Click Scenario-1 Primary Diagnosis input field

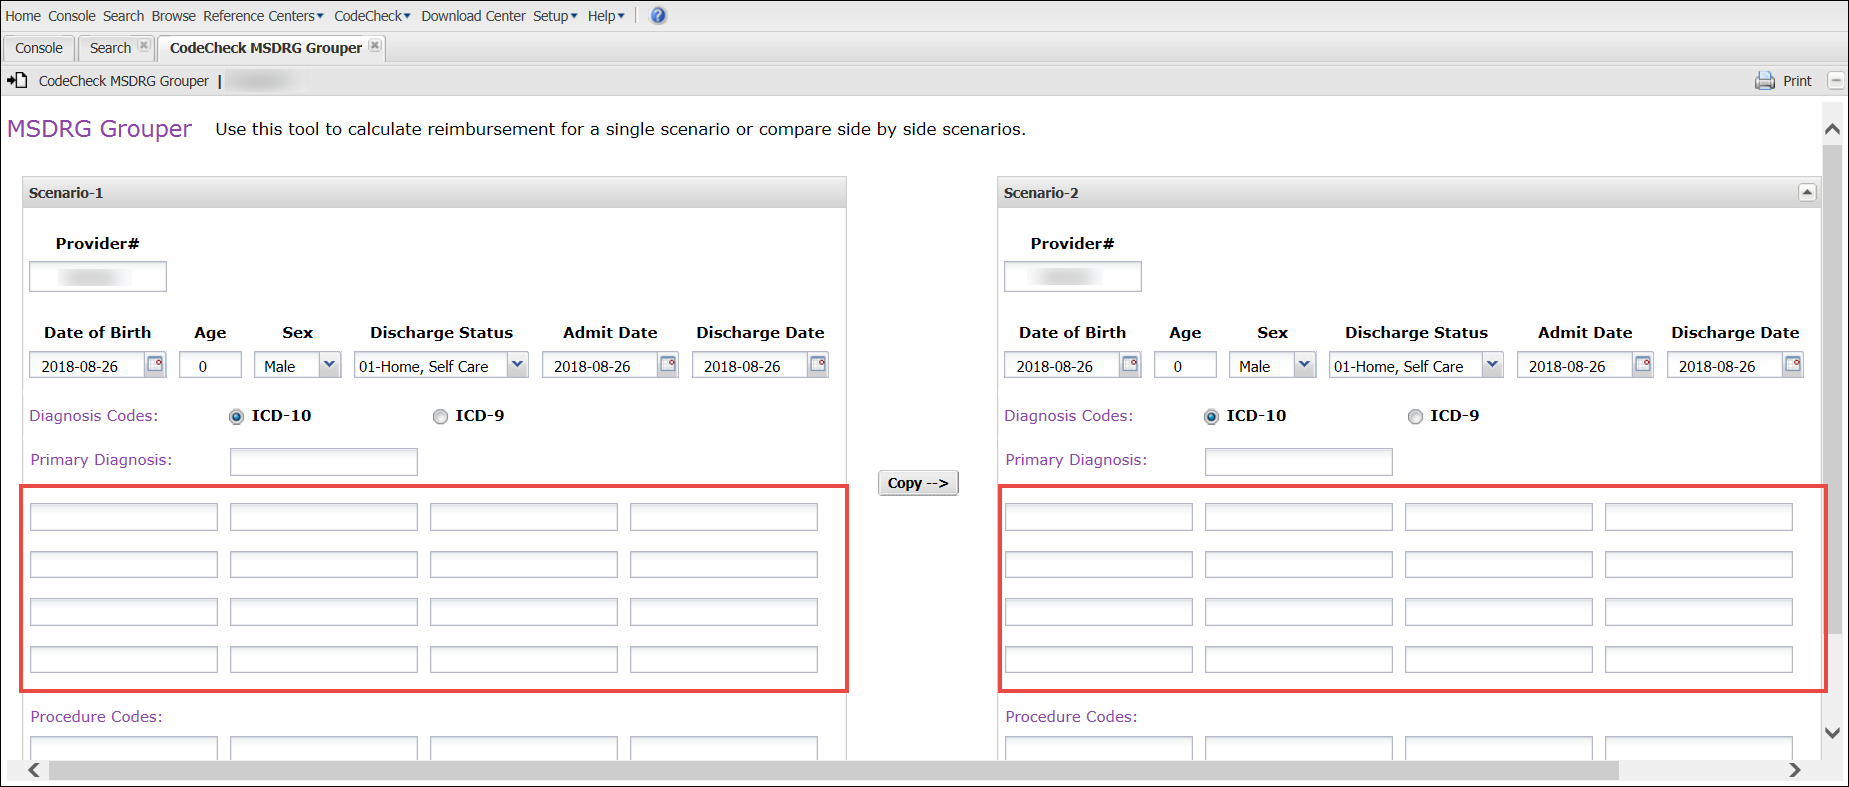click(323, 462)
